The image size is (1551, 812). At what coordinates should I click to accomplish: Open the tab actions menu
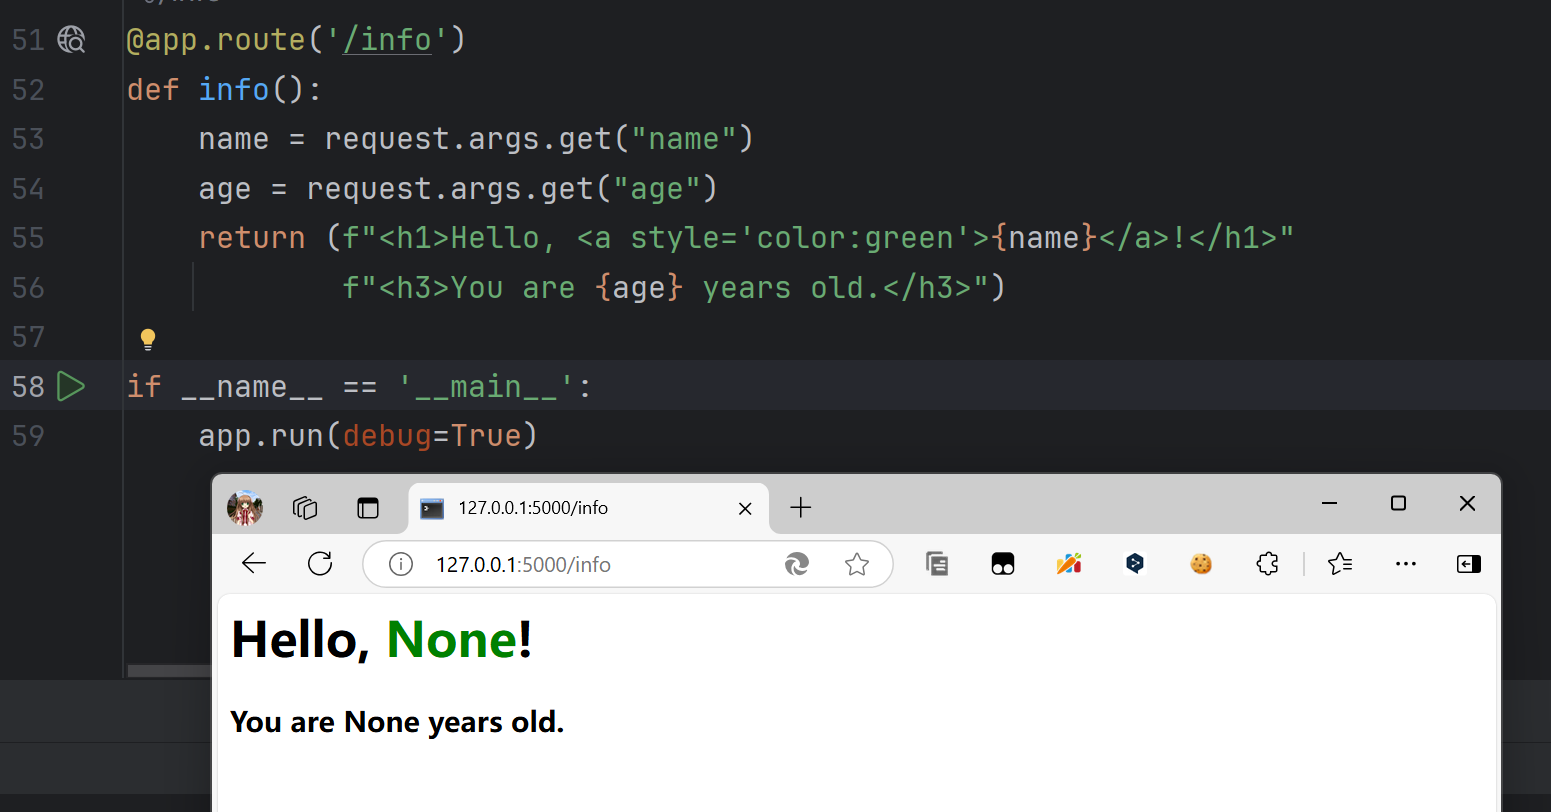click(x=368, y=508)
